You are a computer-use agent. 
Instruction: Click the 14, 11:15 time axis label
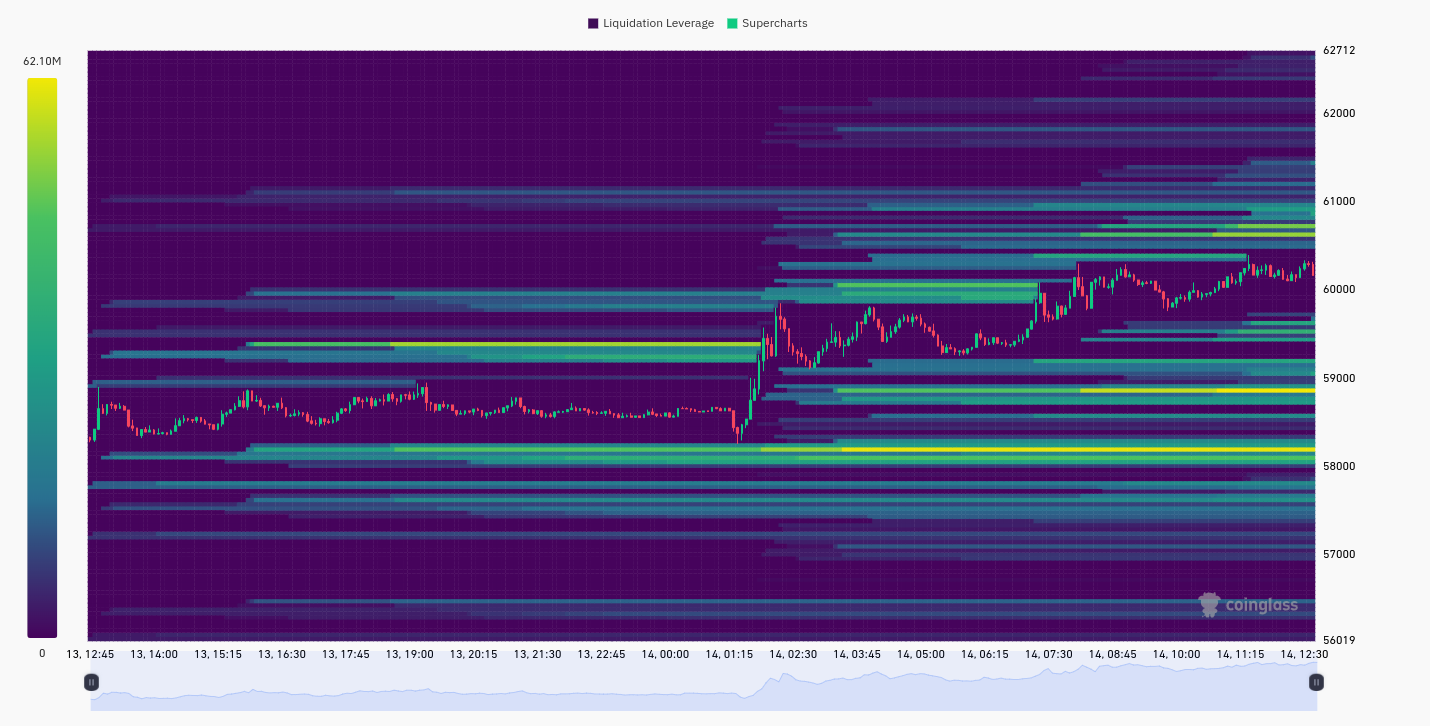point(1241,654)
